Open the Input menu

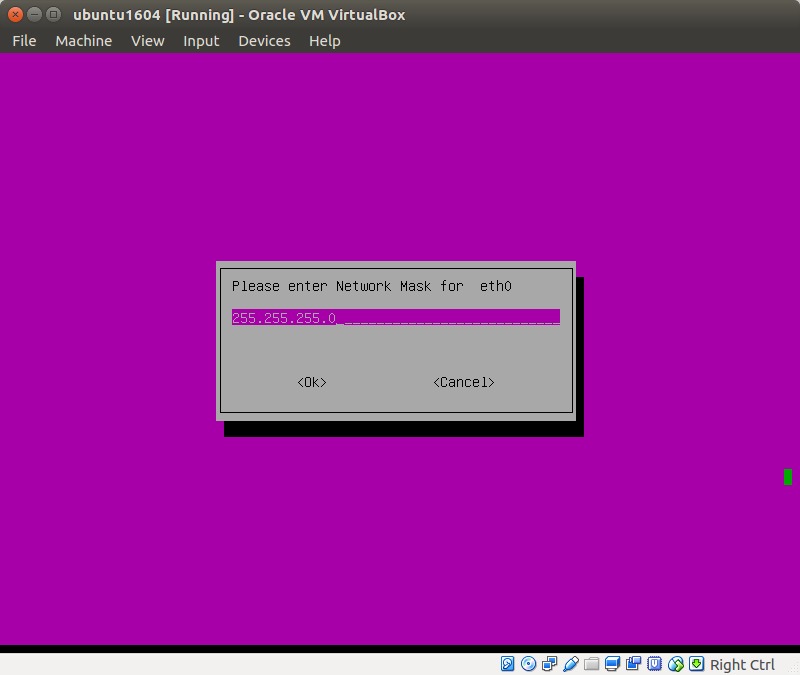(x=201, y=41)
